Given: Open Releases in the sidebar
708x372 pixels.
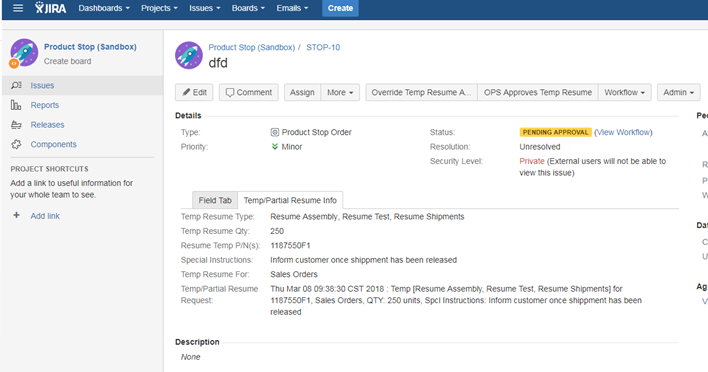Looking at the screenshot, I should pyautogui.click(x=47, y=125).
